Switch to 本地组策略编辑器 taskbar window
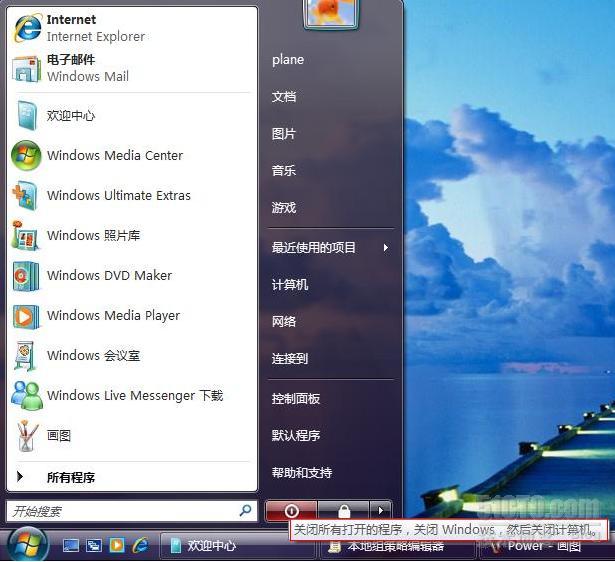The image size is (615, 562). tap(398, 546)
